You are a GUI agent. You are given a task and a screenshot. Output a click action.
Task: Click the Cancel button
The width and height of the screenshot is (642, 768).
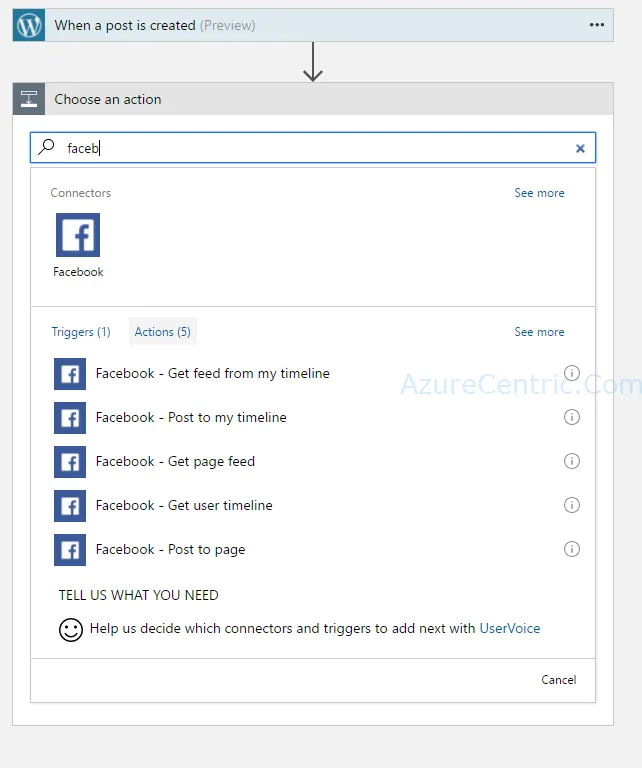point(559,680)
